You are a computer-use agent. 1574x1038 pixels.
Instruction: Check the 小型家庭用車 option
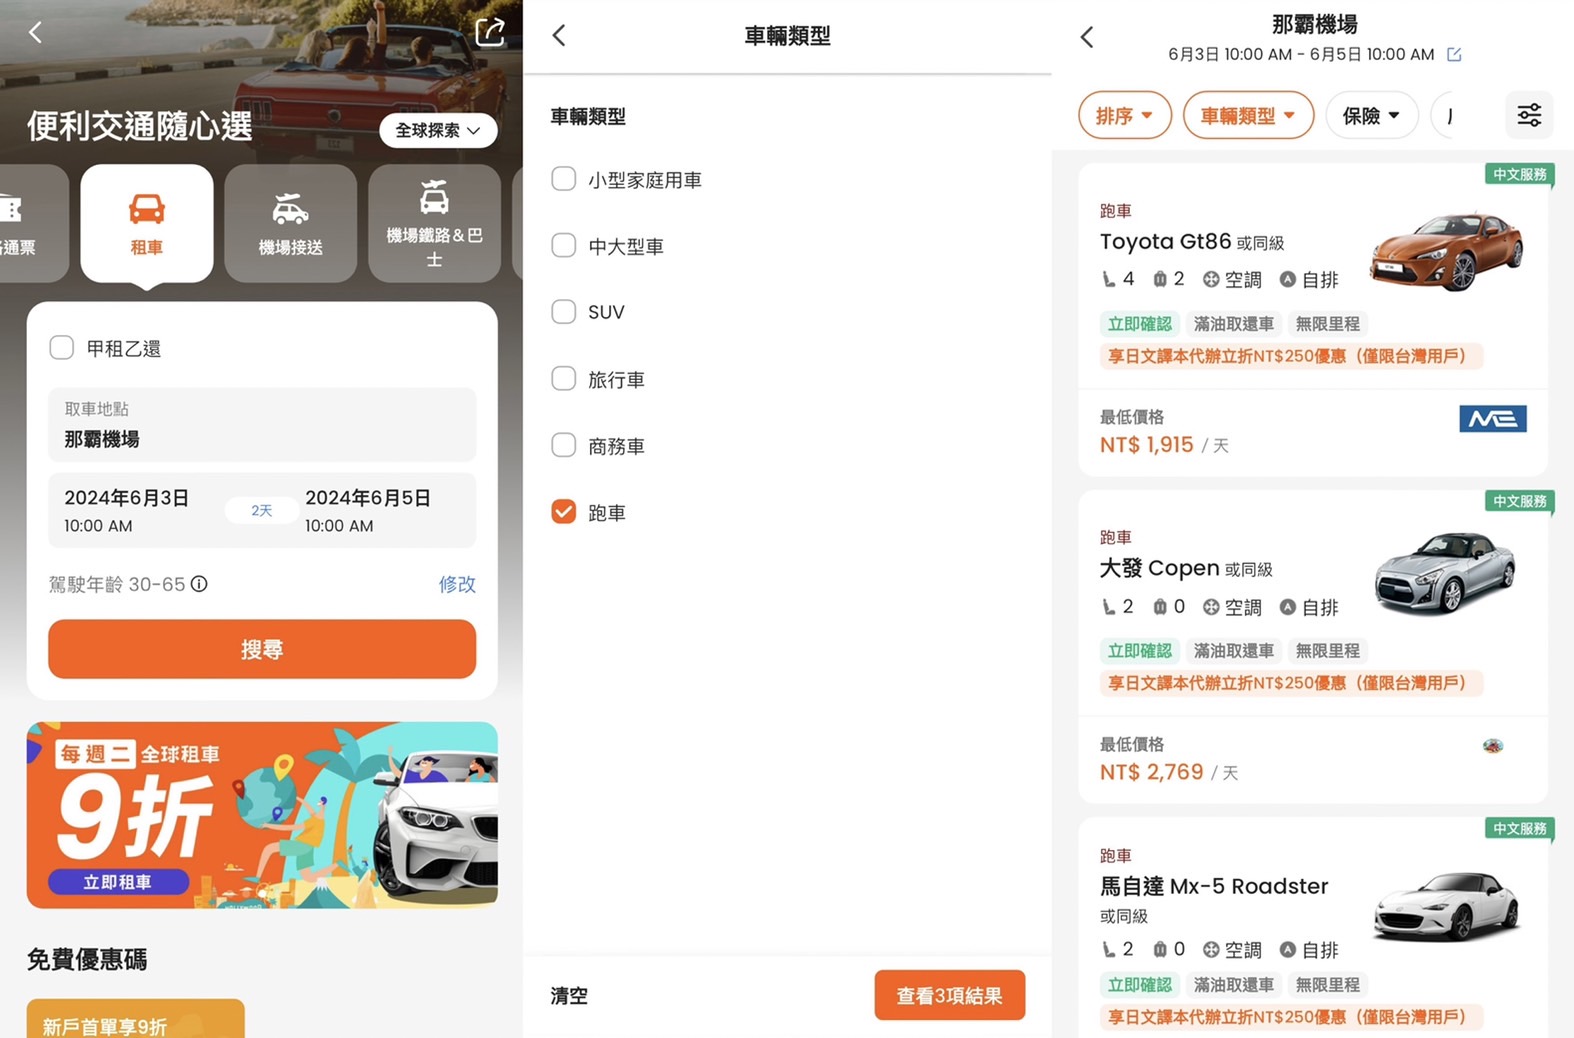pos(564,179)
